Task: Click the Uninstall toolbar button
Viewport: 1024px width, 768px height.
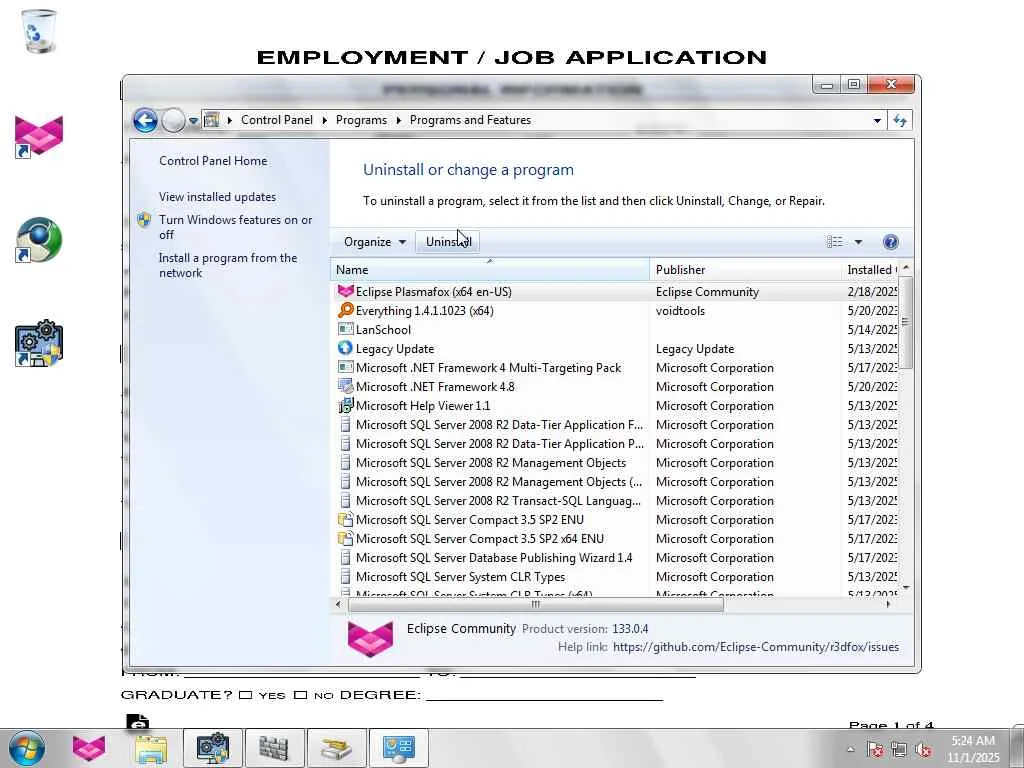Action: point(448,242)
